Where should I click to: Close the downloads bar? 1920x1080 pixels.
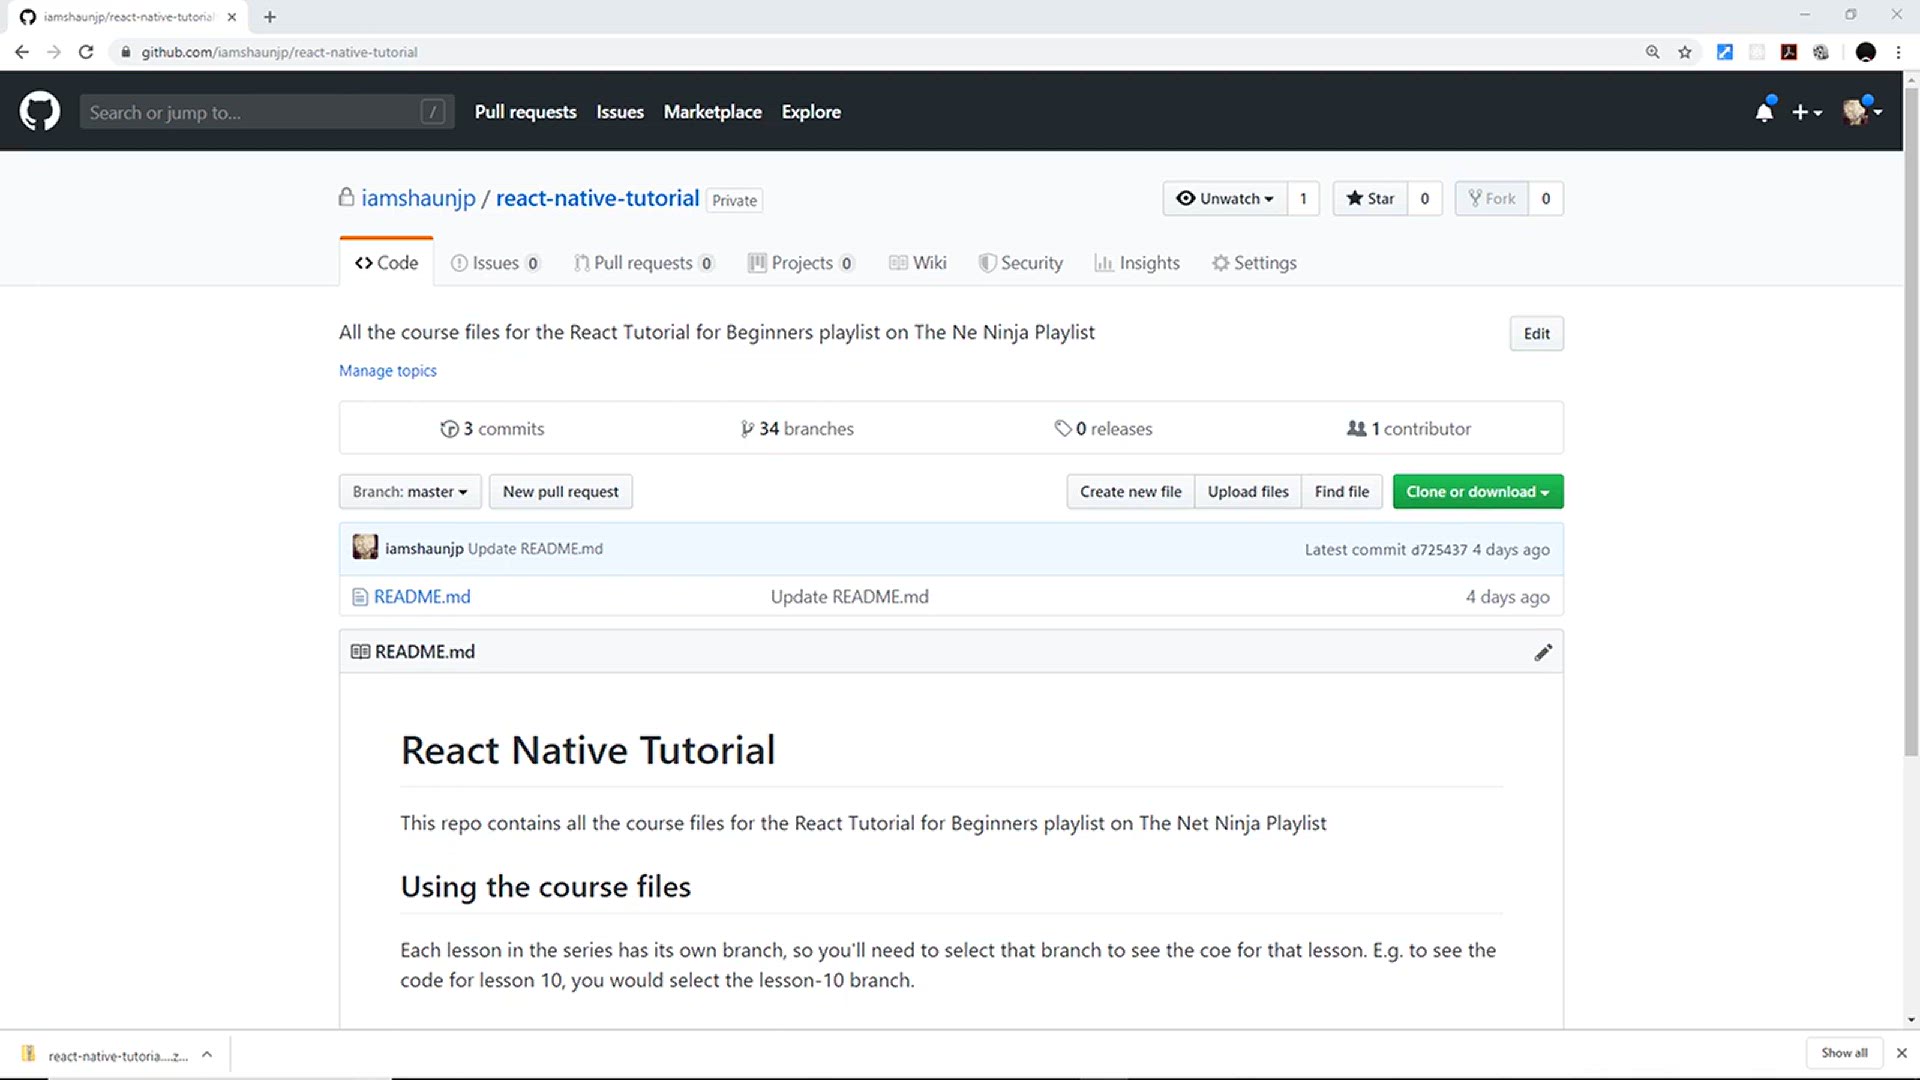(1902, 1053)
